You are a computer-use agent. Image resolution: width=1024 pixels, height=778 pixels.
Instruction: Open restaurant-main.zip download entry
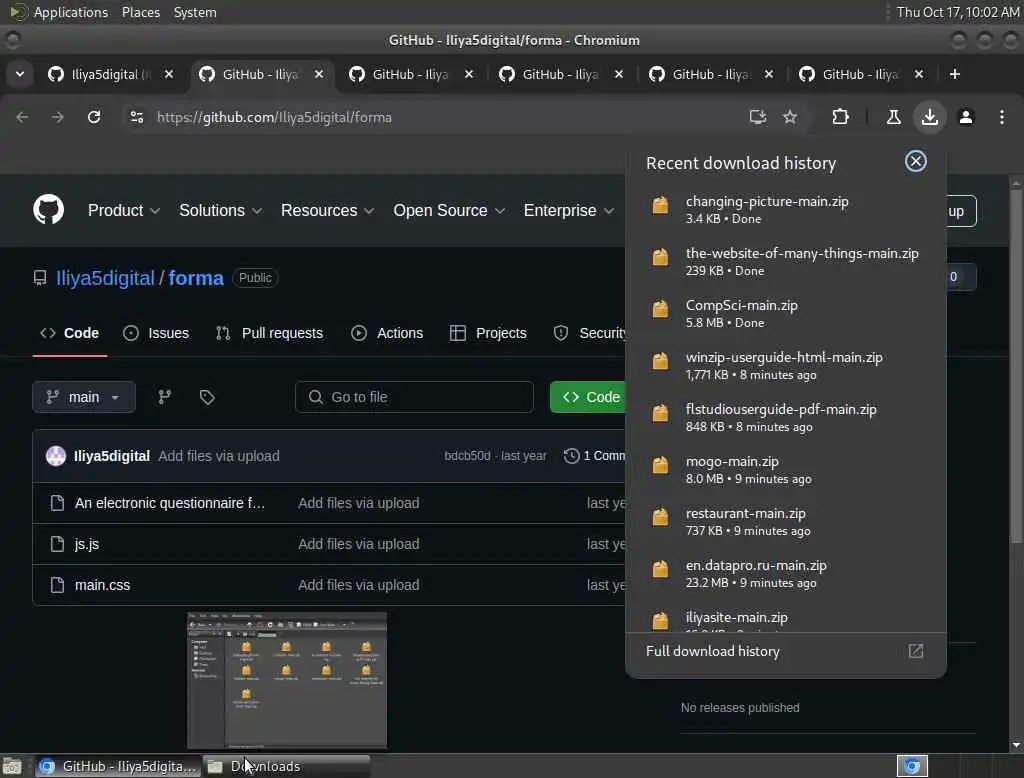pyautogui.click(x=786, y=521)
